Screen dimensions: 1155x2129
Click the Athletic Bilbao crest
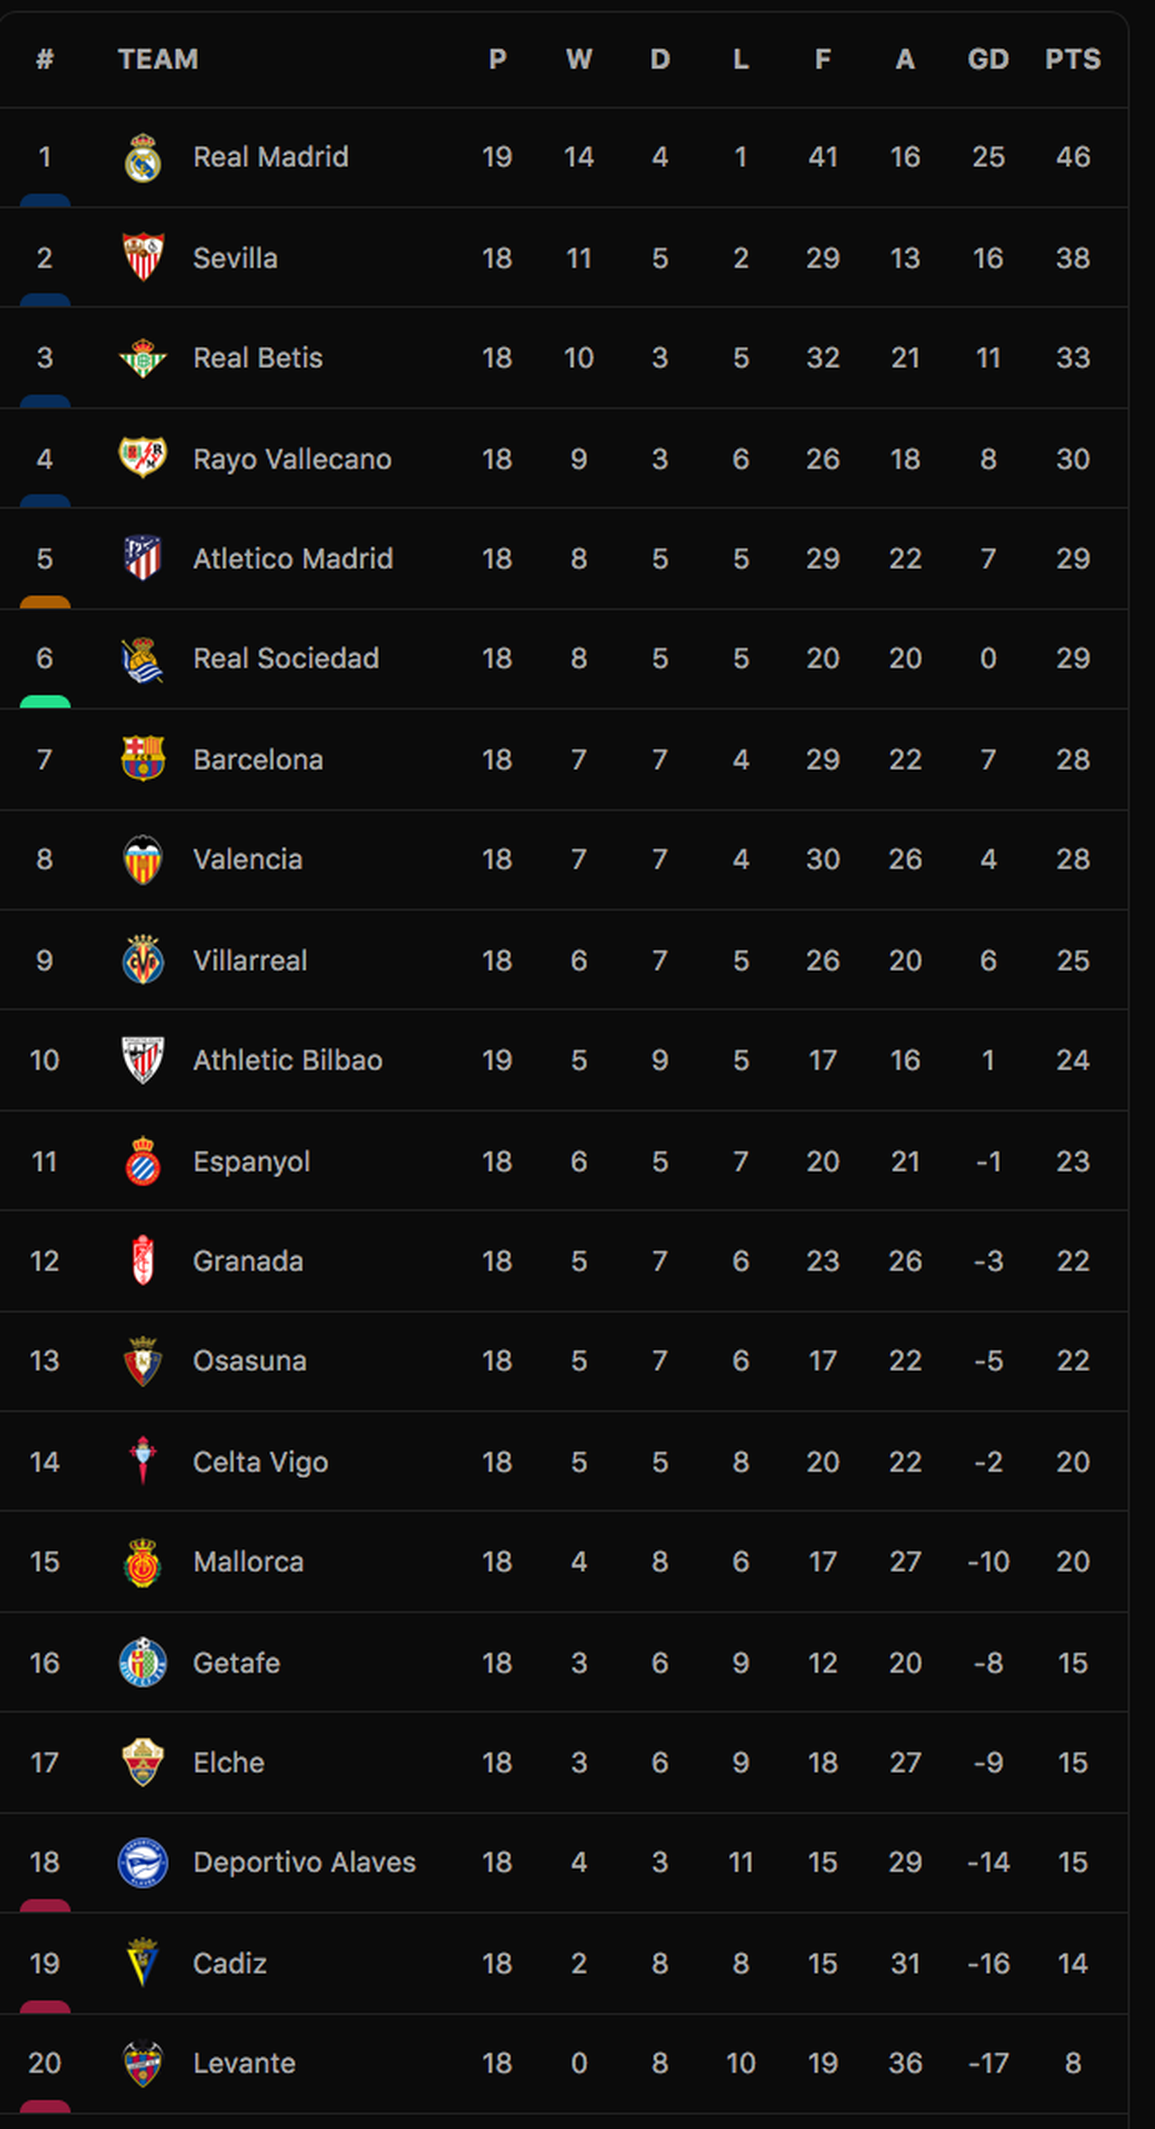click(x=143, y=1060)
